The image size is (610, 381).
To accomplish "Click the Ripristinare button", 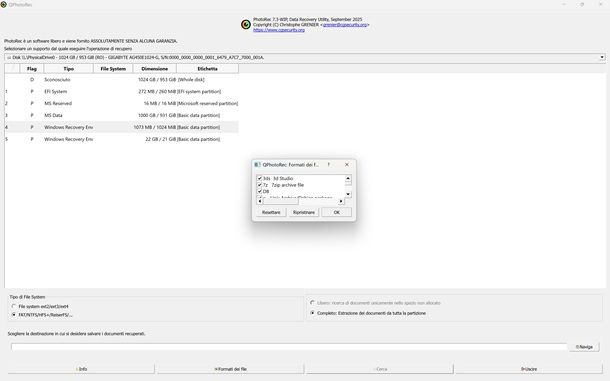I will (x=304, y=212).
